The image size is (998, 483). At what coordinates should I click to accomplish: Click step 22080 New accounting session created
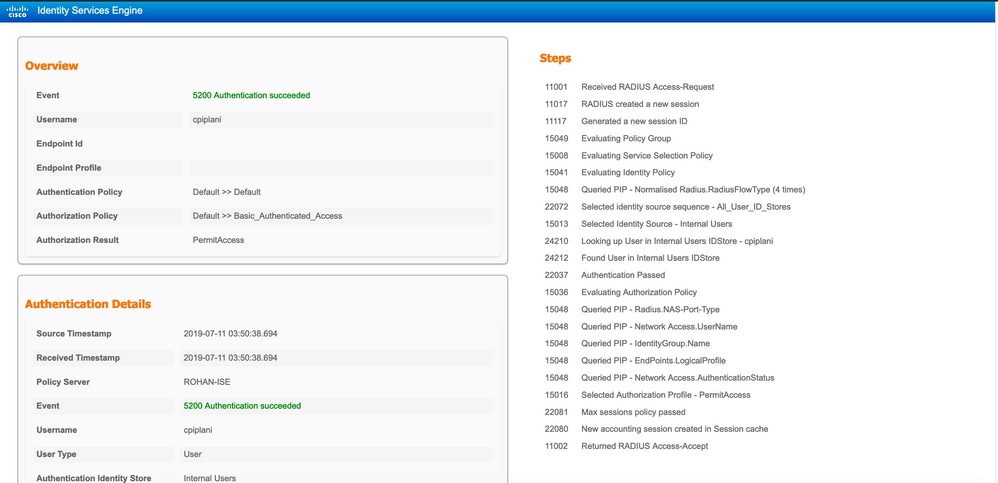656,430
